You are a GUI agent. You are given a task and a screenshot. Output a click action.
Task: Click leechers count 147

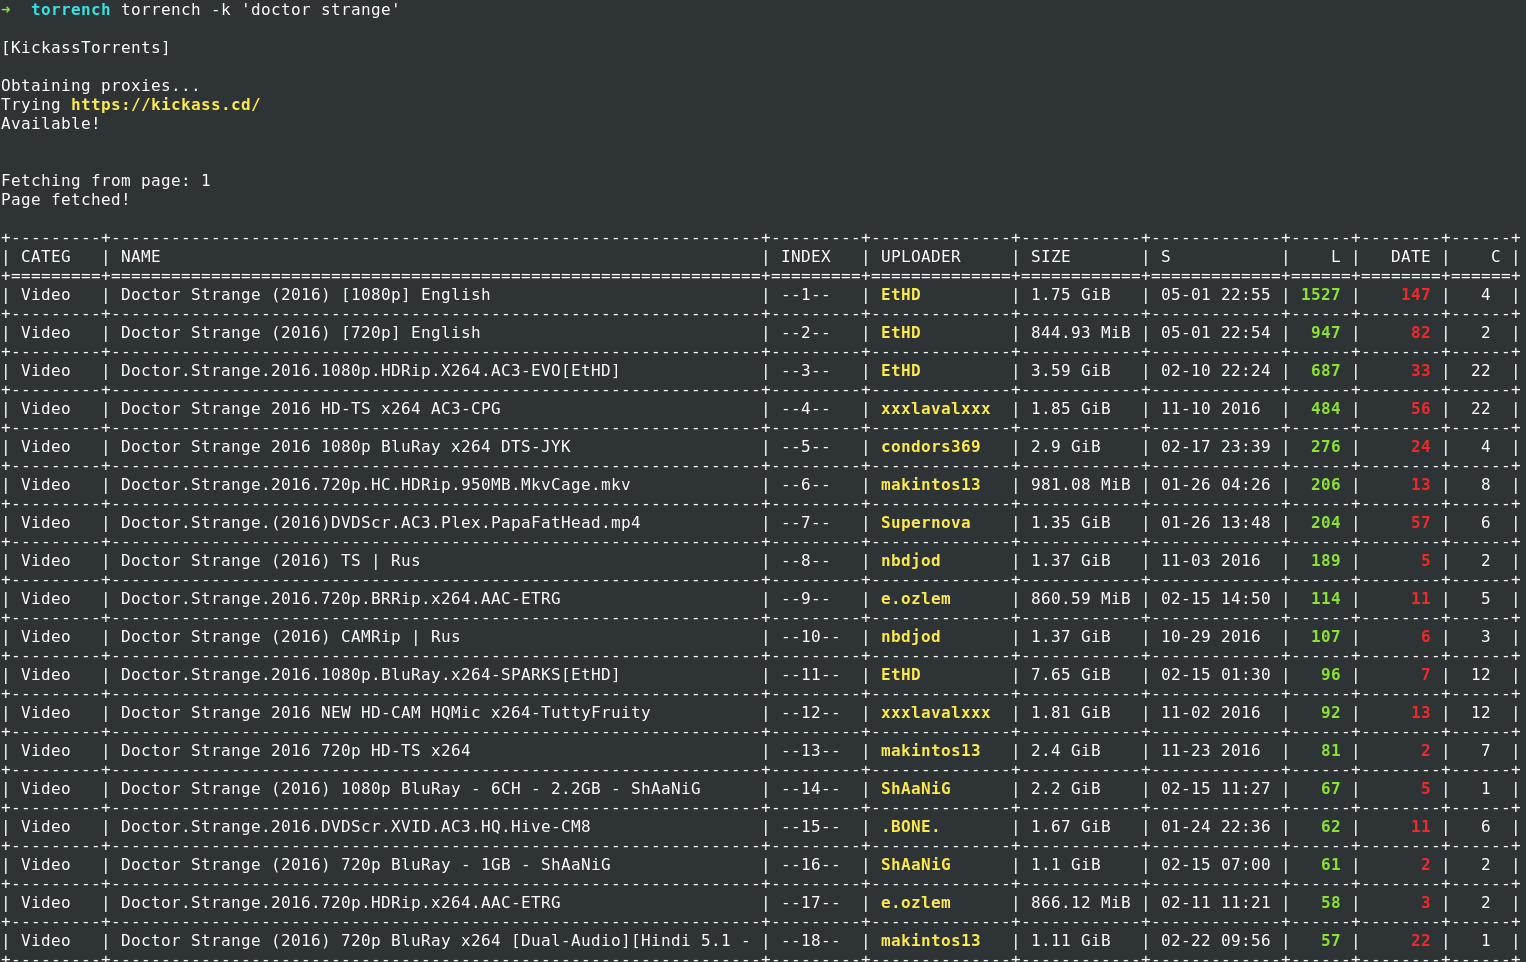coord(1416,294)
